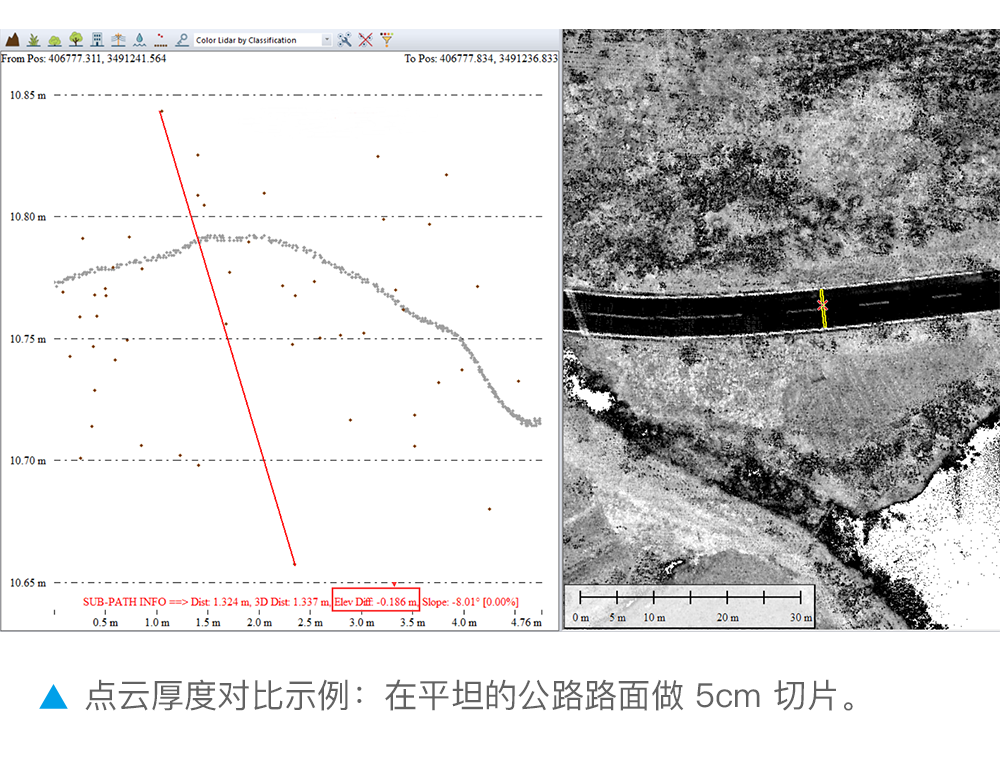The width and height of the screenshot is (1000, 773).
Task: Choose the high vegetation tree icon
Action: pyautogui.click(x=76, y=40)
